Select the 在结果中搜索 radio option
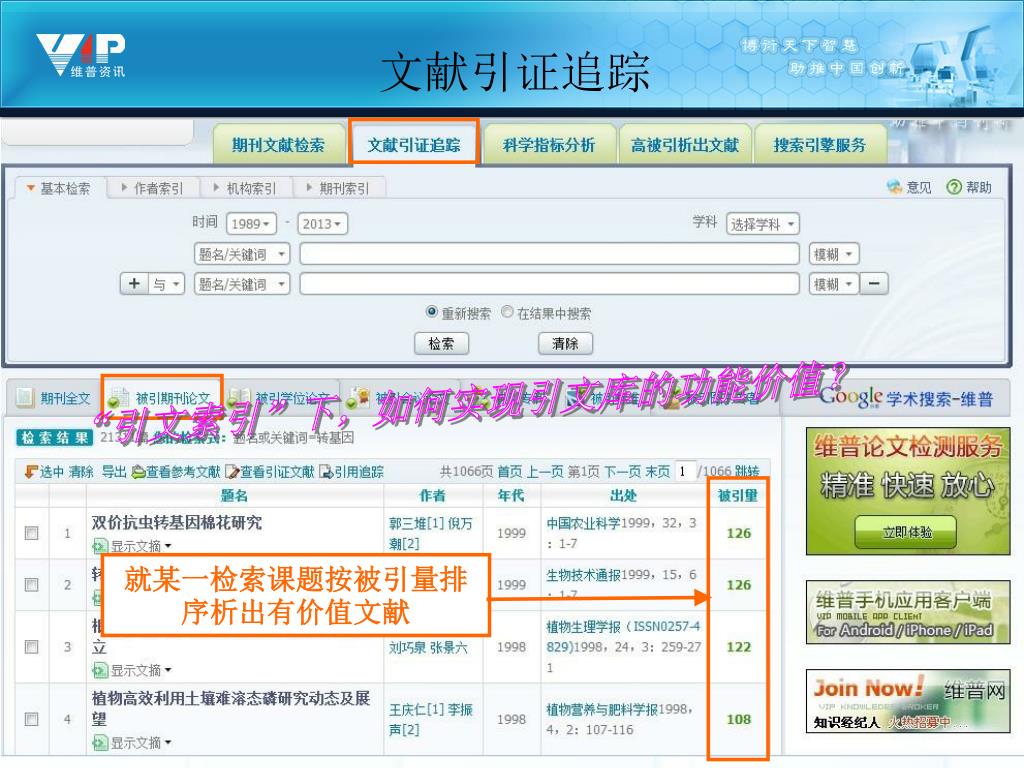 (x=507, y=312)
